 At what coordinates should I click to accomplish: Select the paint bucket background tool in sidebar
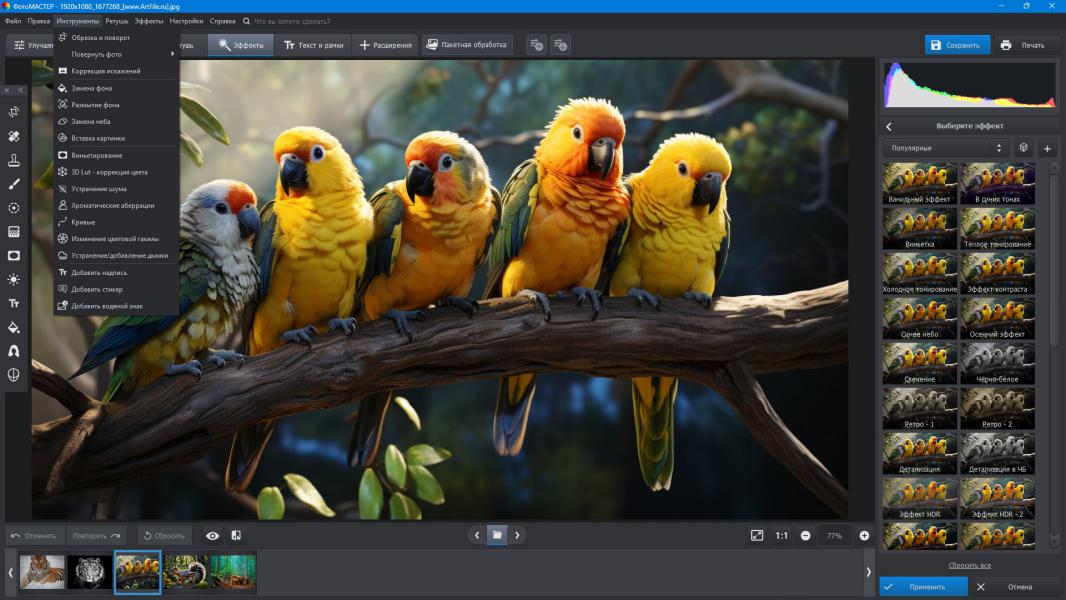(x=14, y=328)
